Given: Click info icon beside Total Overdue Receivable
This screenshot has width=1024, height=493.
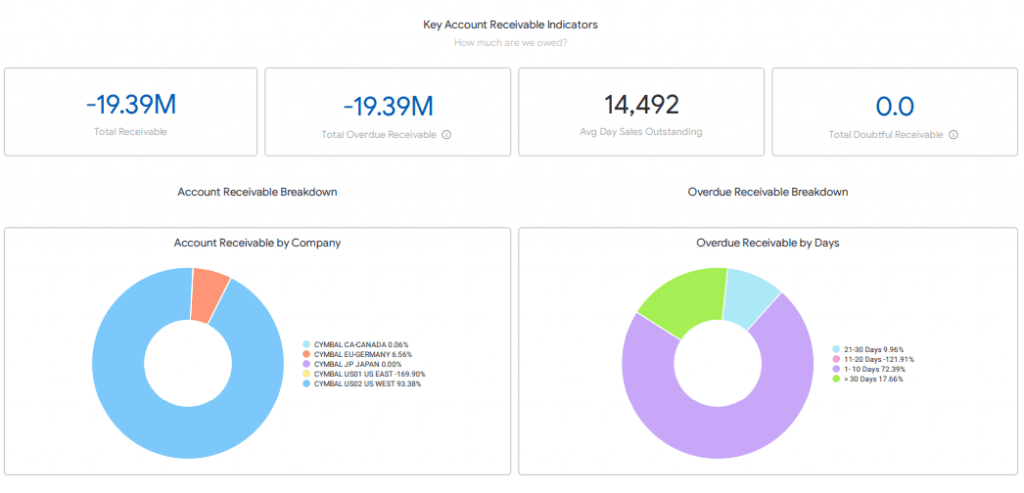Looking at the screenshot, I should [x=447, y=135].
